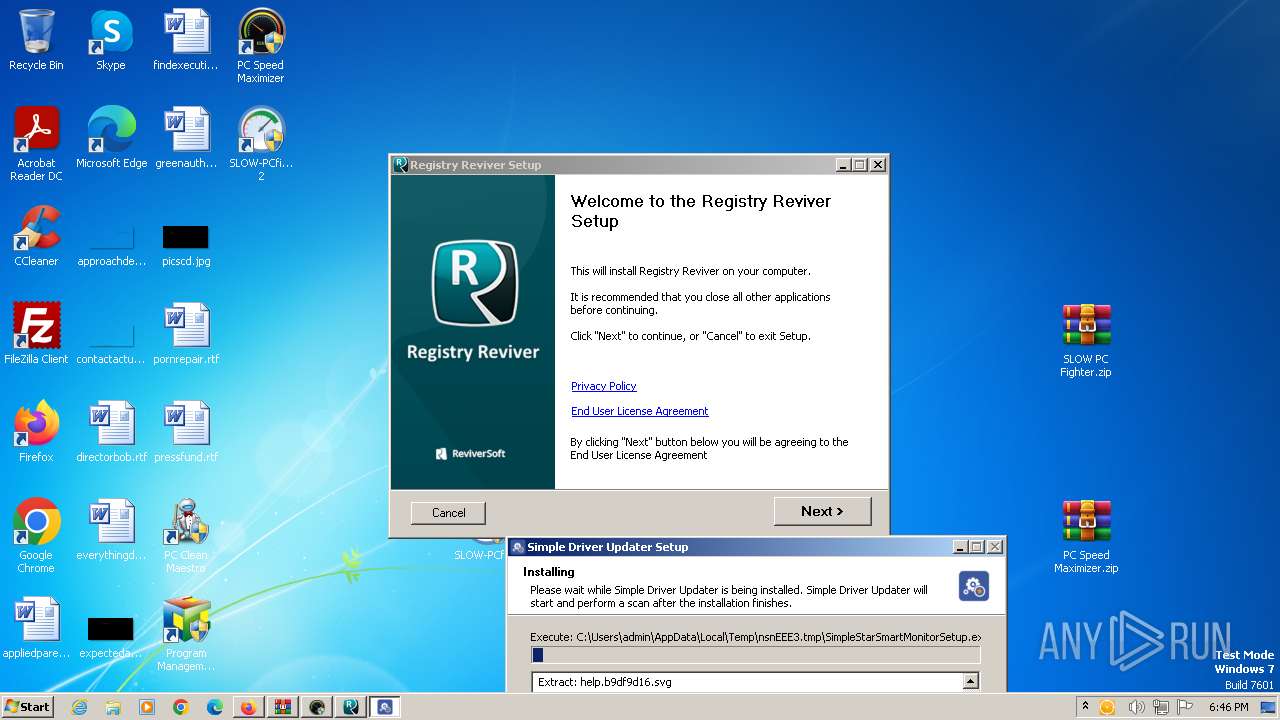Select SLOW PC Fighter.zip archive

(1086, 341)
